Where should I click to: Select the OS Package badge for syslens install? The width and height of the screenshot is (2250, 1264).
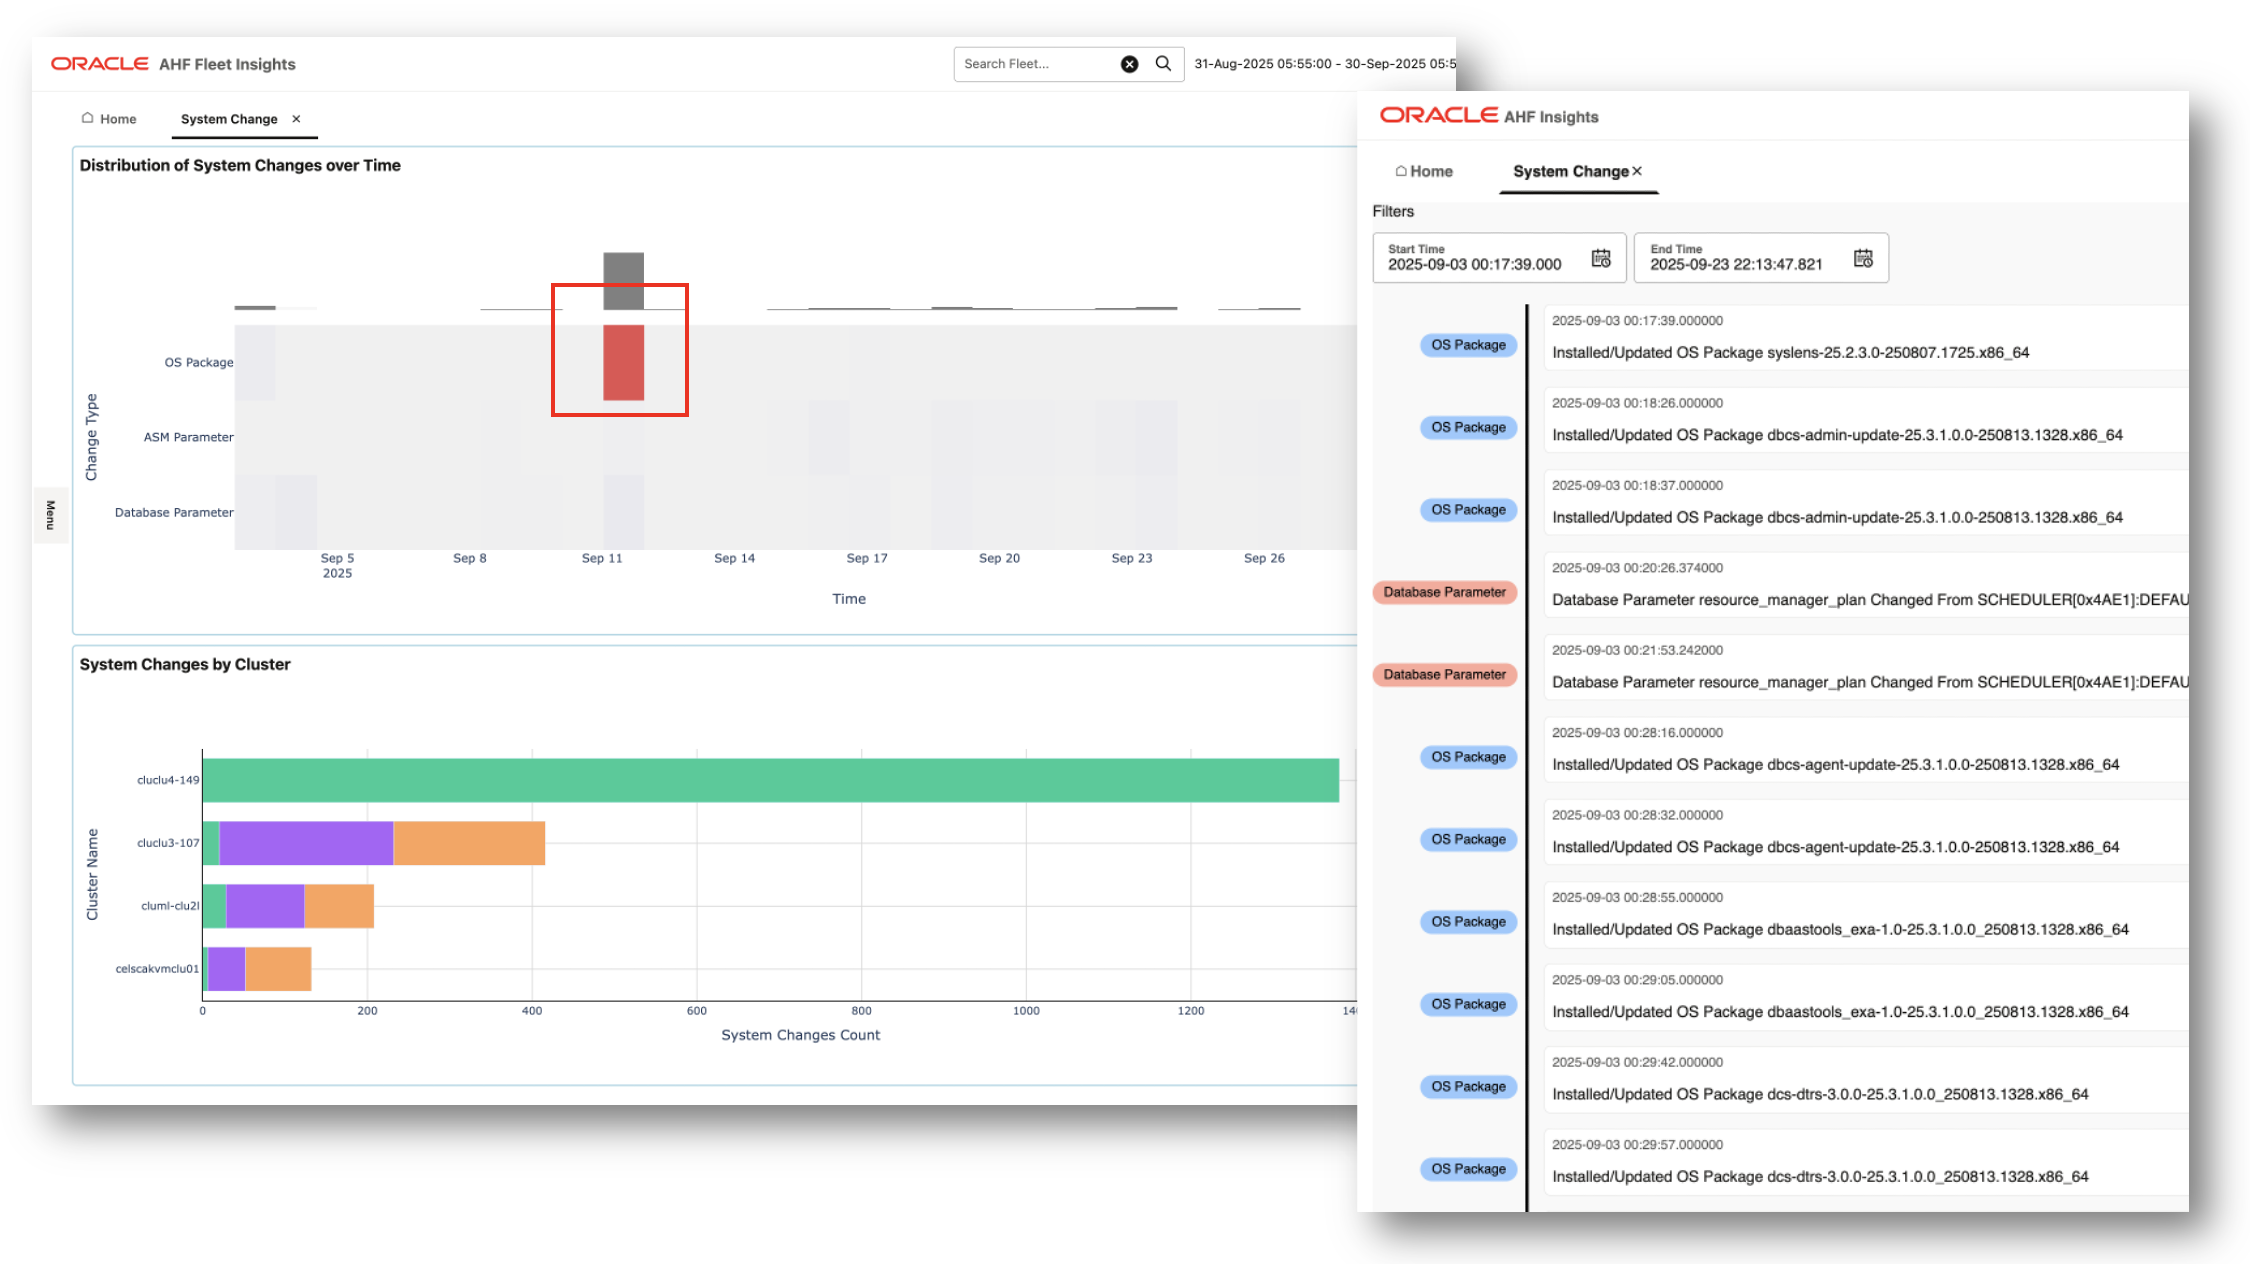[1467, 344]
